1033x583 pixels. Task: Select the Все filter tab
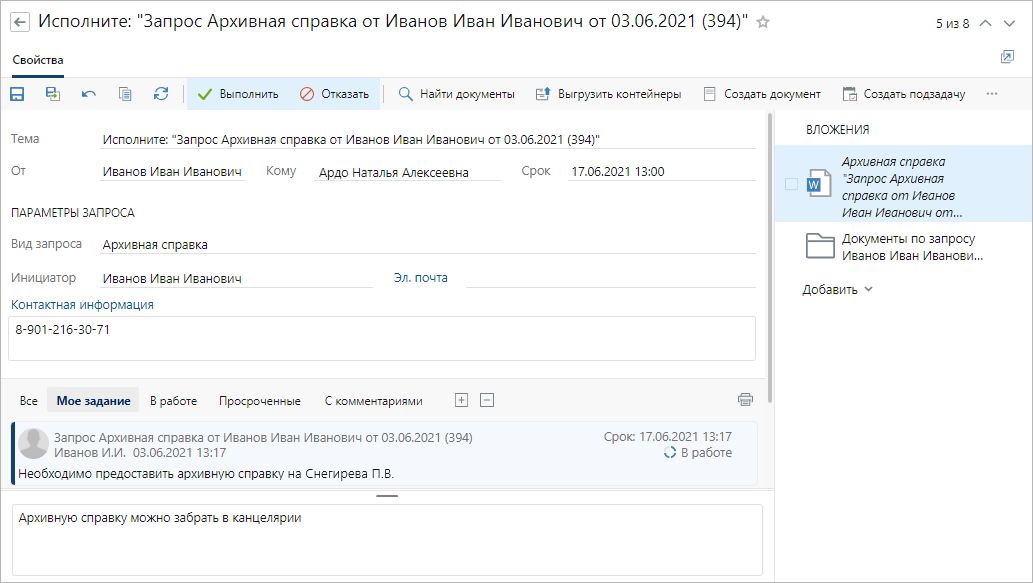tap(28, 401)
